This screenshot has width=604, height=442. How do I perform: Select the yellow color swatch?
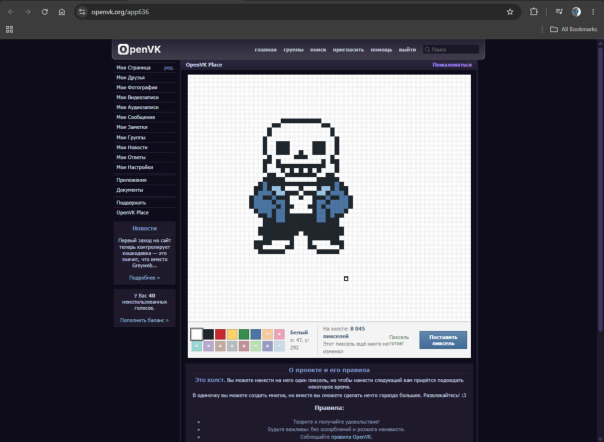click(x=232, y=334)
